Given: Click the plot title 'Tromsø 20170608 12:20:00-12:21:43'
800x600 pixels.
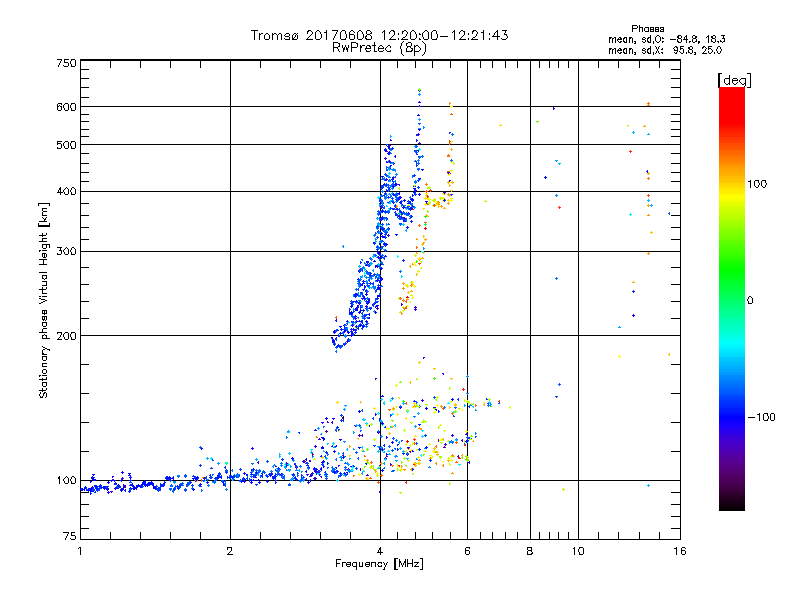Looking at the screenshot, I should click(379, 35).
